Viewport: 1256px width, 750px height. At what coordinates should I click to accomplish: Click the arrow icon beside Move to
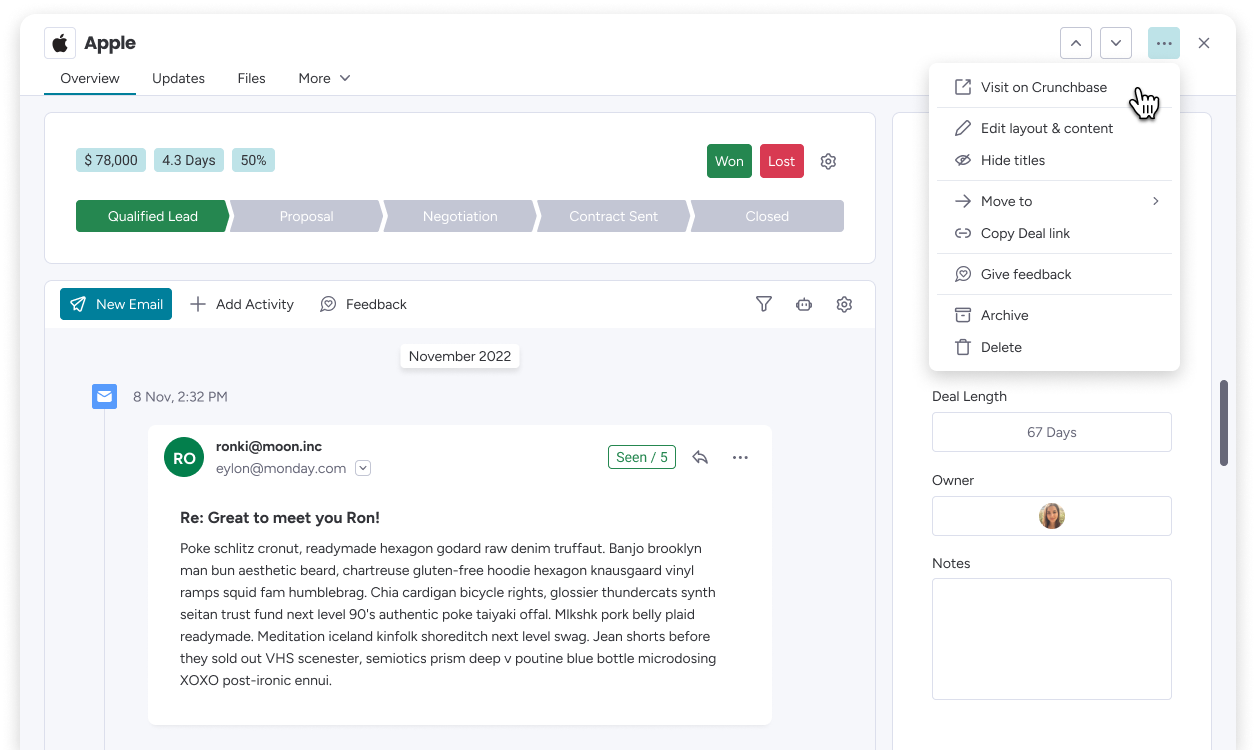tap(963, 201)
